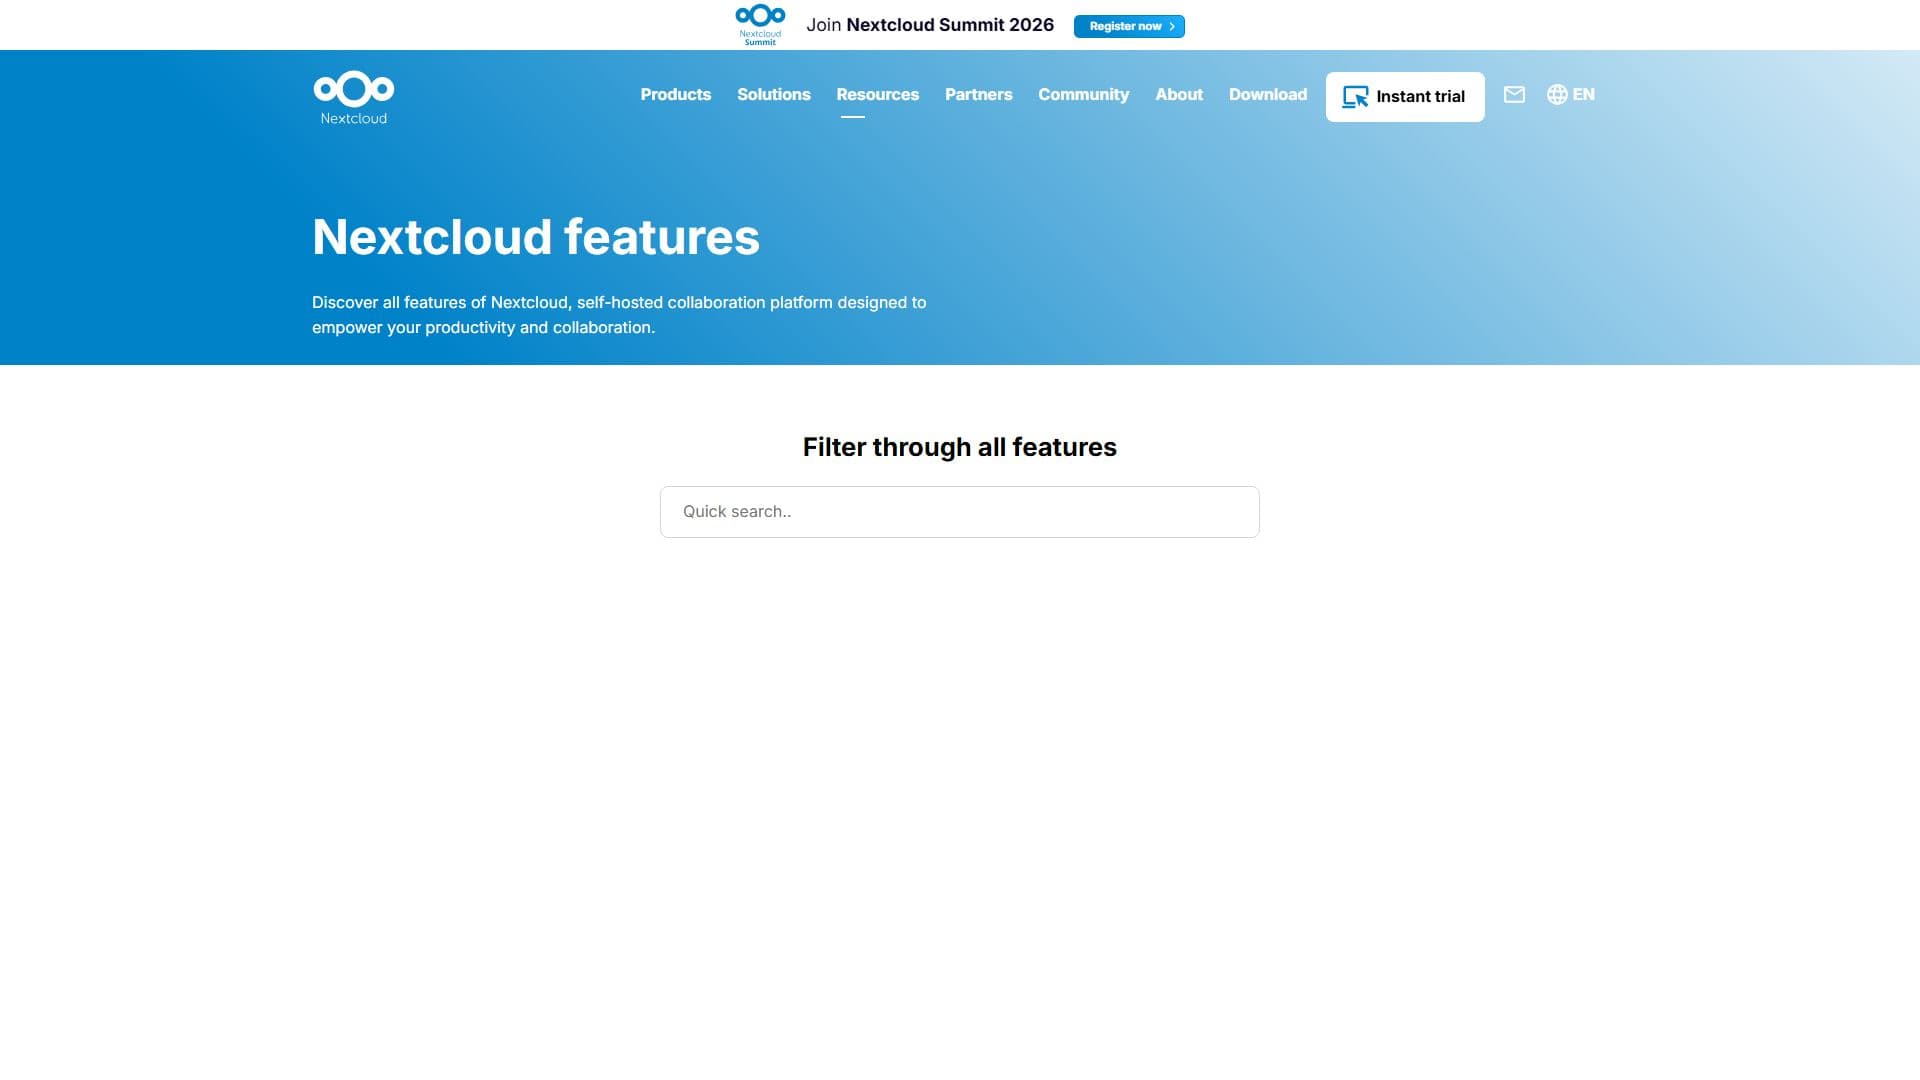Go to the Download page
Screen dimensions: 1920x1080
pos(1268,95)
